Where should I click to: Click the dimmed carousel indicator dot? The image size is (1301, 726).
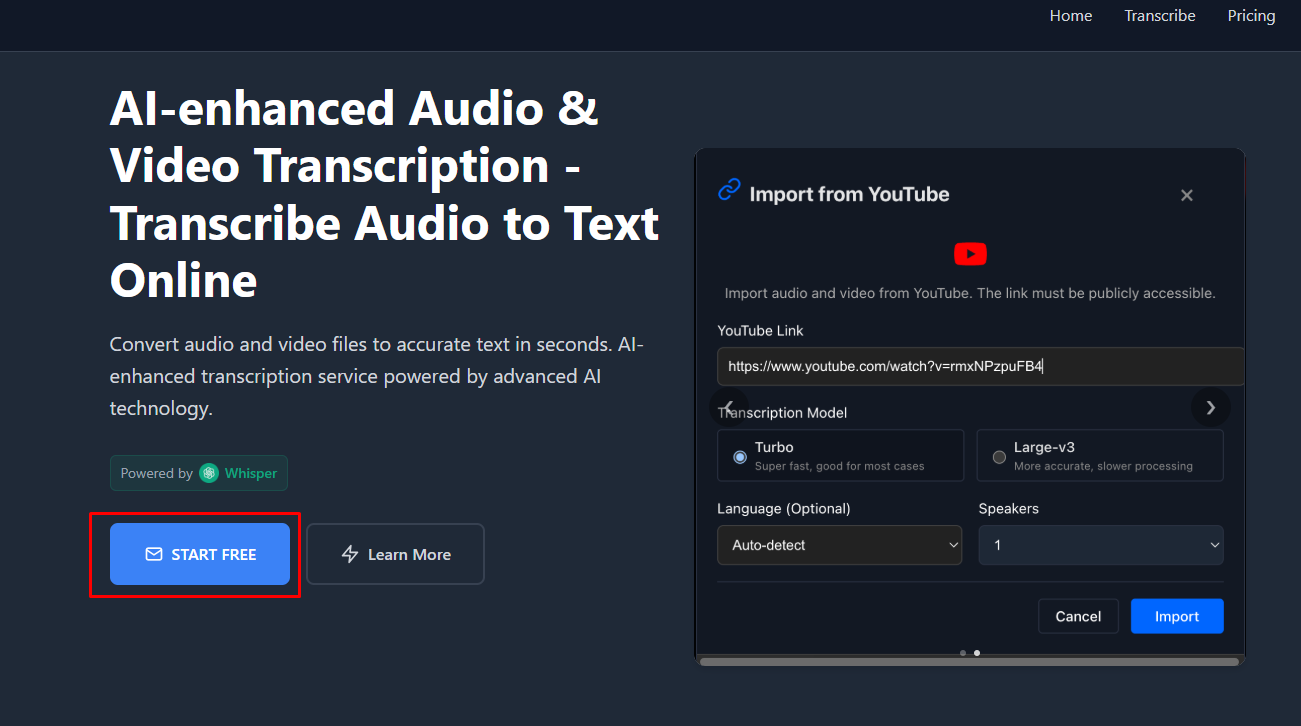click(963, 653)
